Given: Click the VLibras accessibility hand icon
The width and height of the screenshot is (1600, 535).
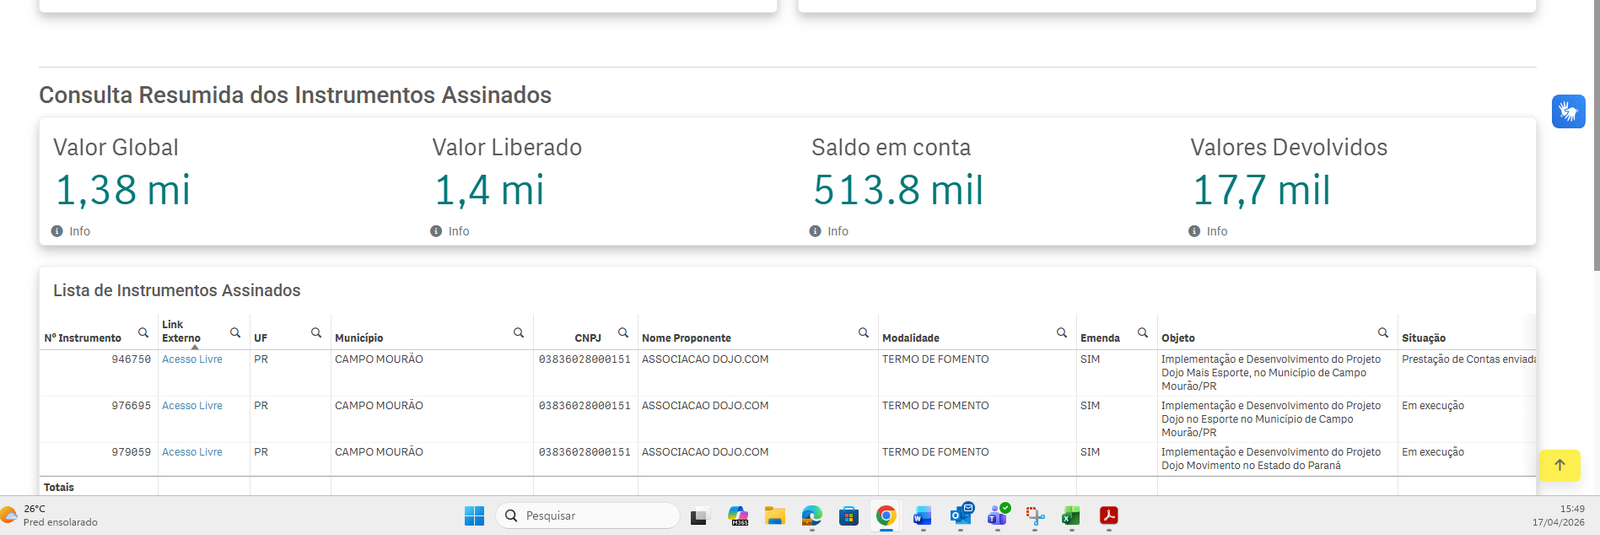Looking at the screenshot, I should click(x=1568, y=111).
